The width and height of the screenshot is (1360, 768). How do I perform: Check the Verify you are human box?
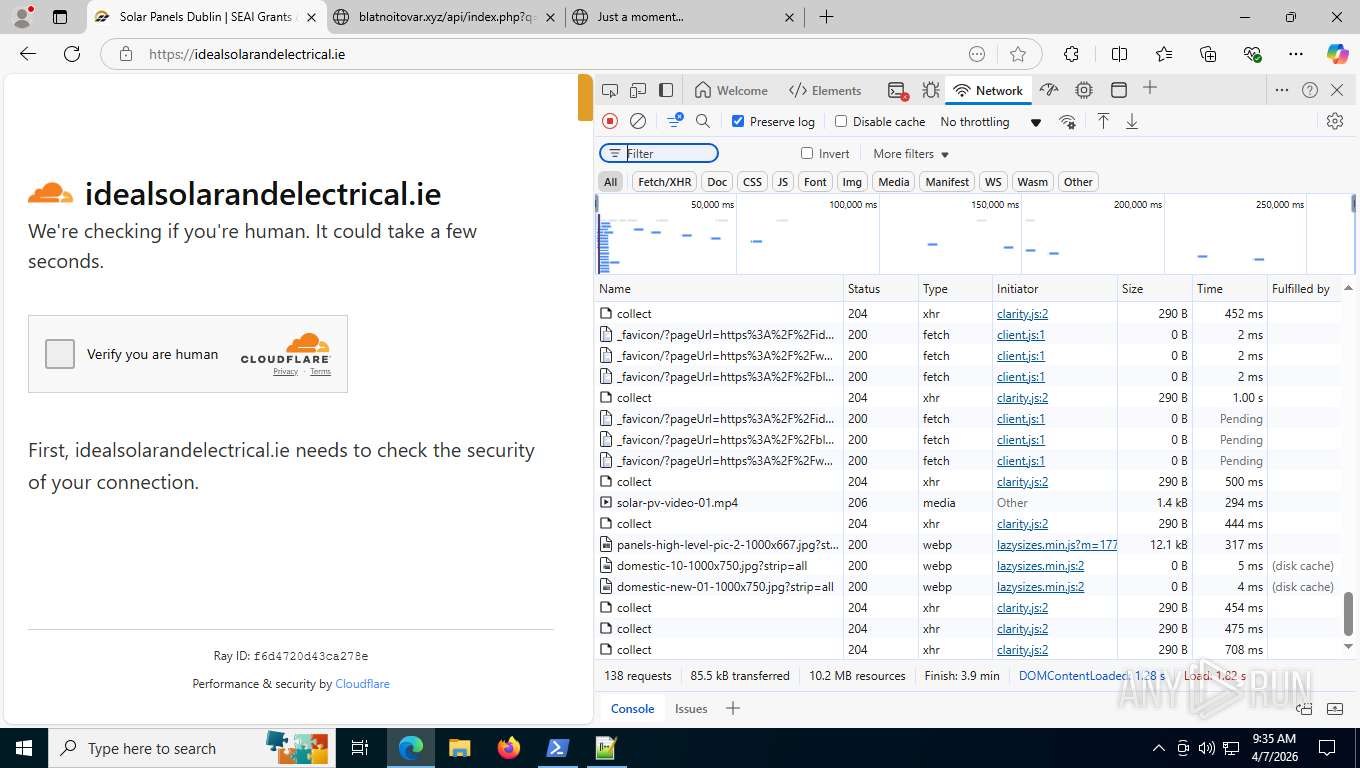pyautogui.click(x=60, y=354)
